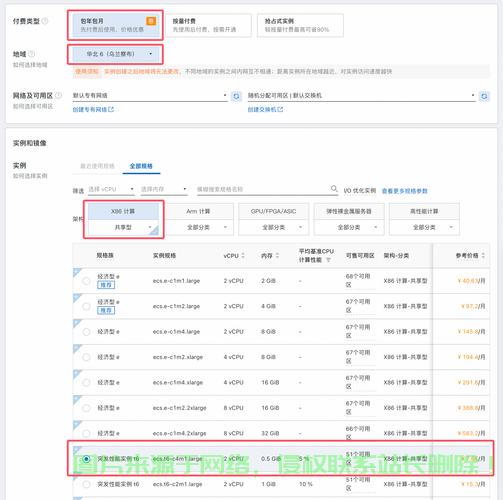
Task: Choose 按量付费 billing type
Action: click(208, 25)
